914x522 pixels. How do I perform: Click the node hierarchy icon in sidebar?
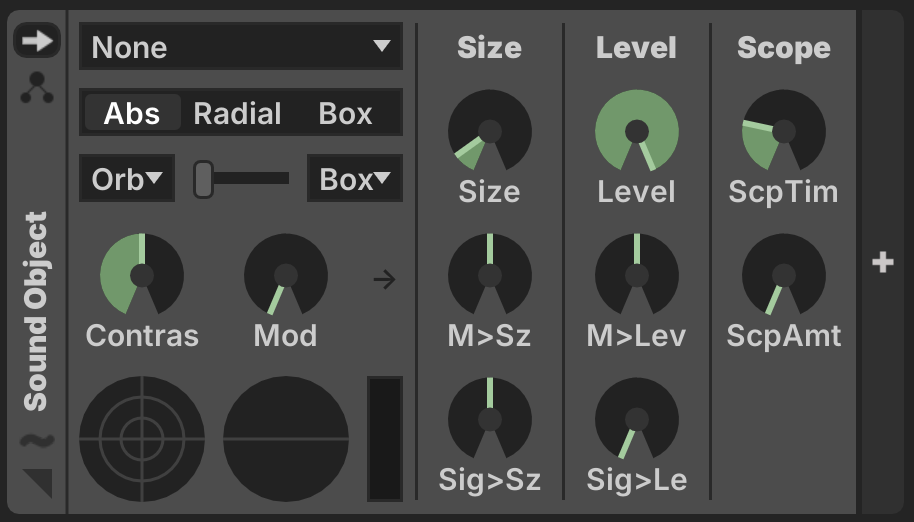click(x=37, y=88)
